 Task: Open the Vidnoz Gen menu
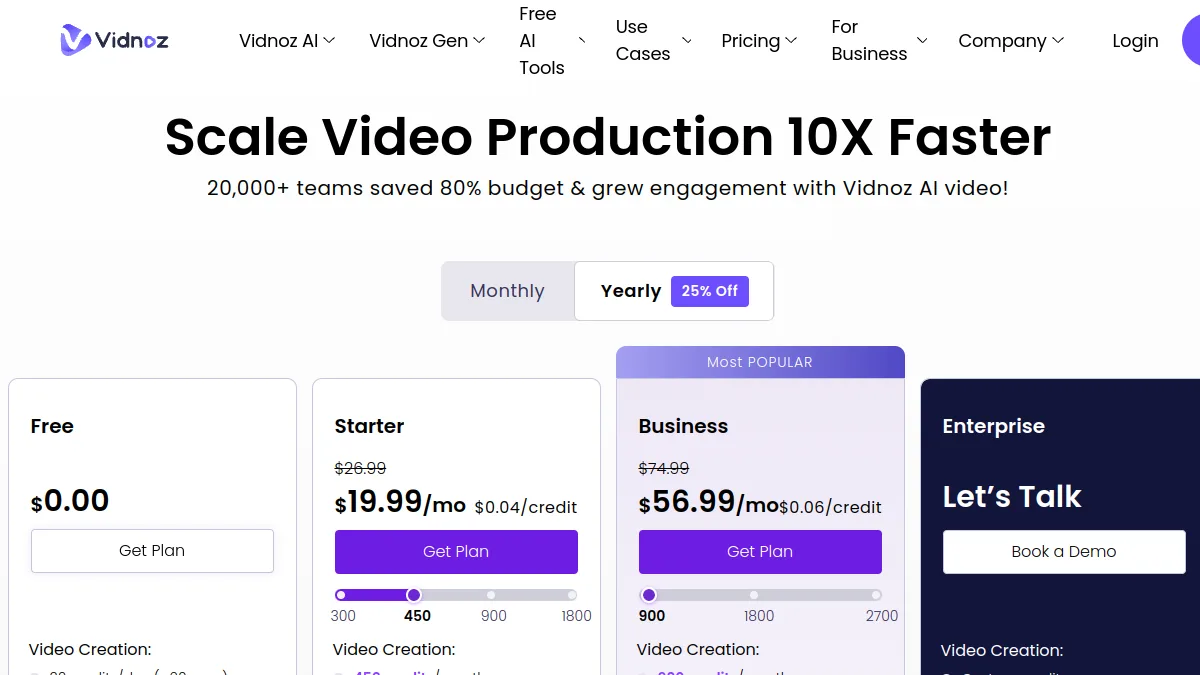pos(427,41)
